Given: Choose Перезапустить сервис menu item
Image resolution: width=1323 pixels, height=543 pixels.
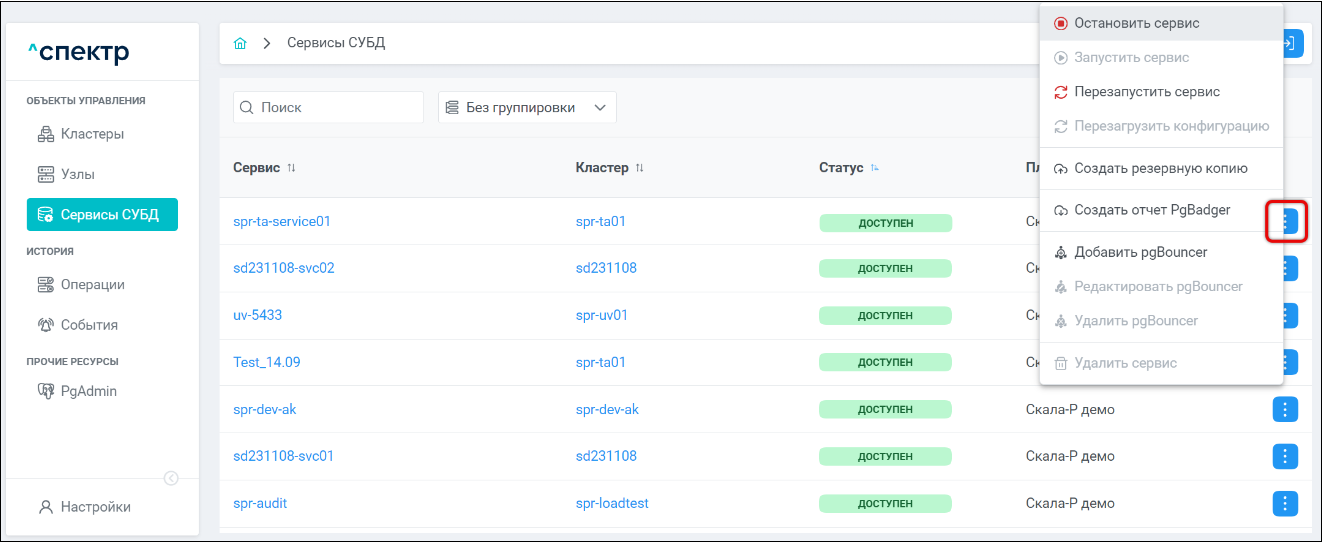Looking at the screenshot, I should 1146,92.
